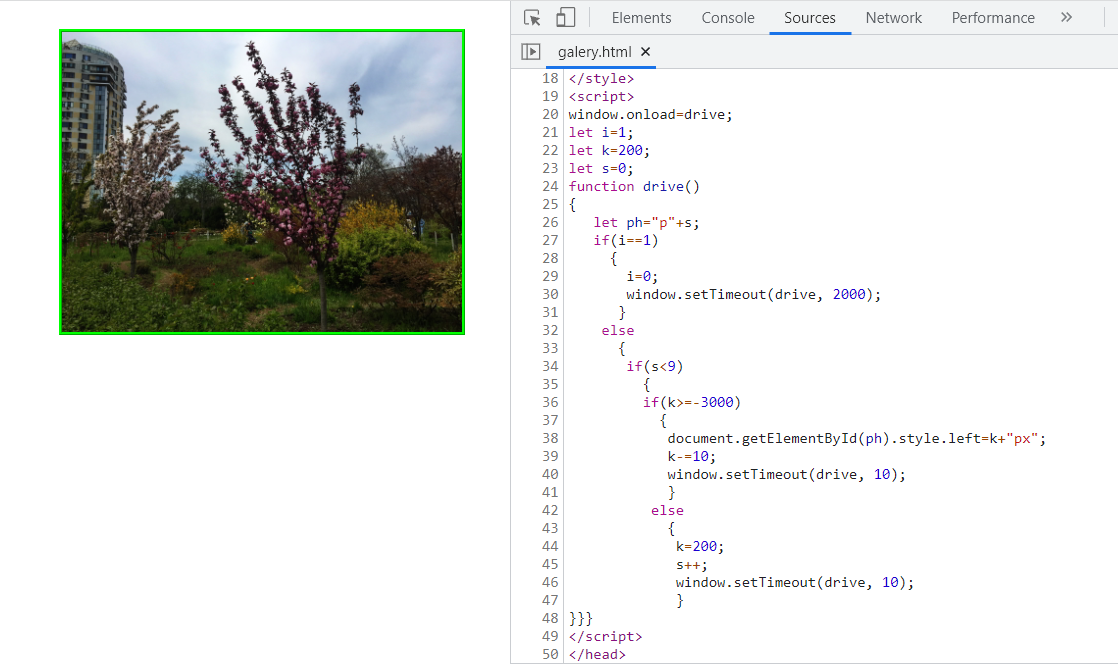This screenshot has height=664, width=1118.
Task: Place cursor on window.onload=drive line
Action: click(x=650, y=115)
